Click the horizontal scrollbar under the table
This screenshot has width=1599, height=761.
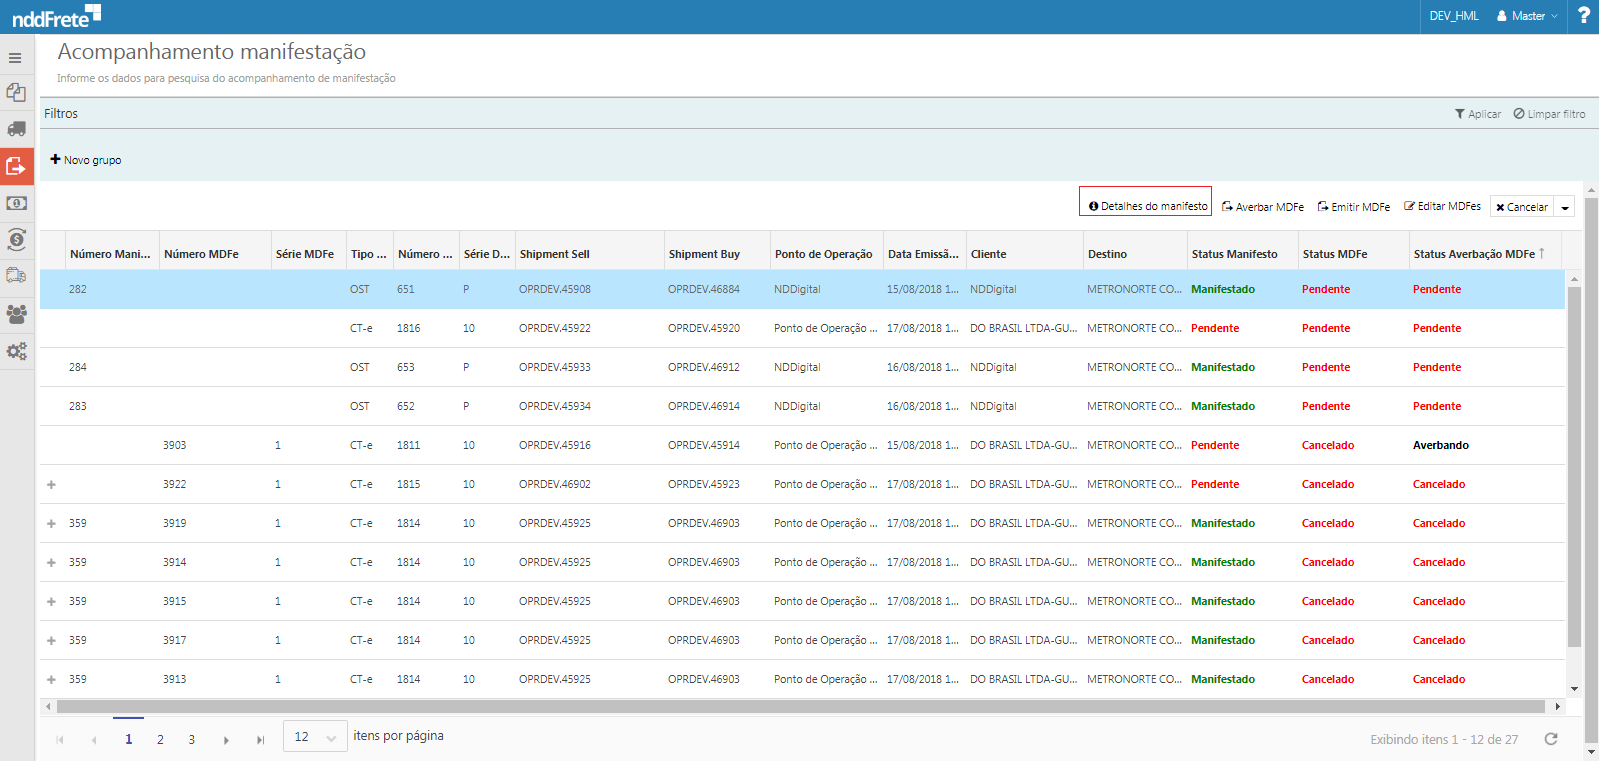(x=800, y=707)
